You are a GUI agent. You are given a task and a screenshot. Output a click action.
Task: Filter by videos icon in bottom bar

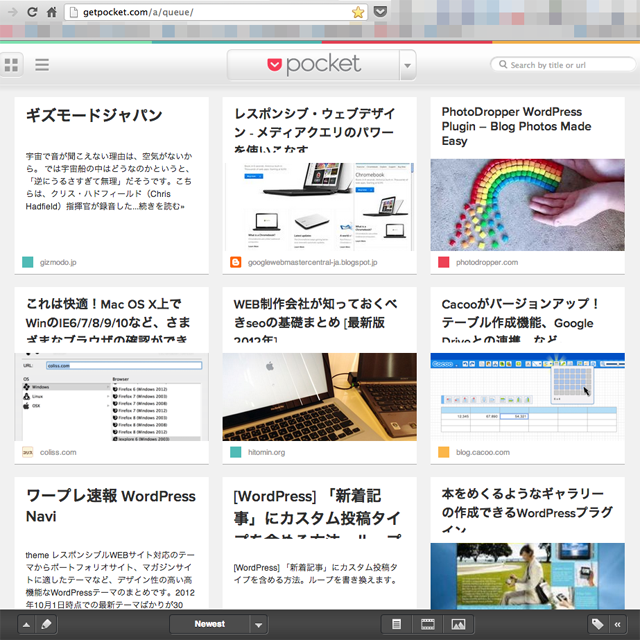[428, 624]
